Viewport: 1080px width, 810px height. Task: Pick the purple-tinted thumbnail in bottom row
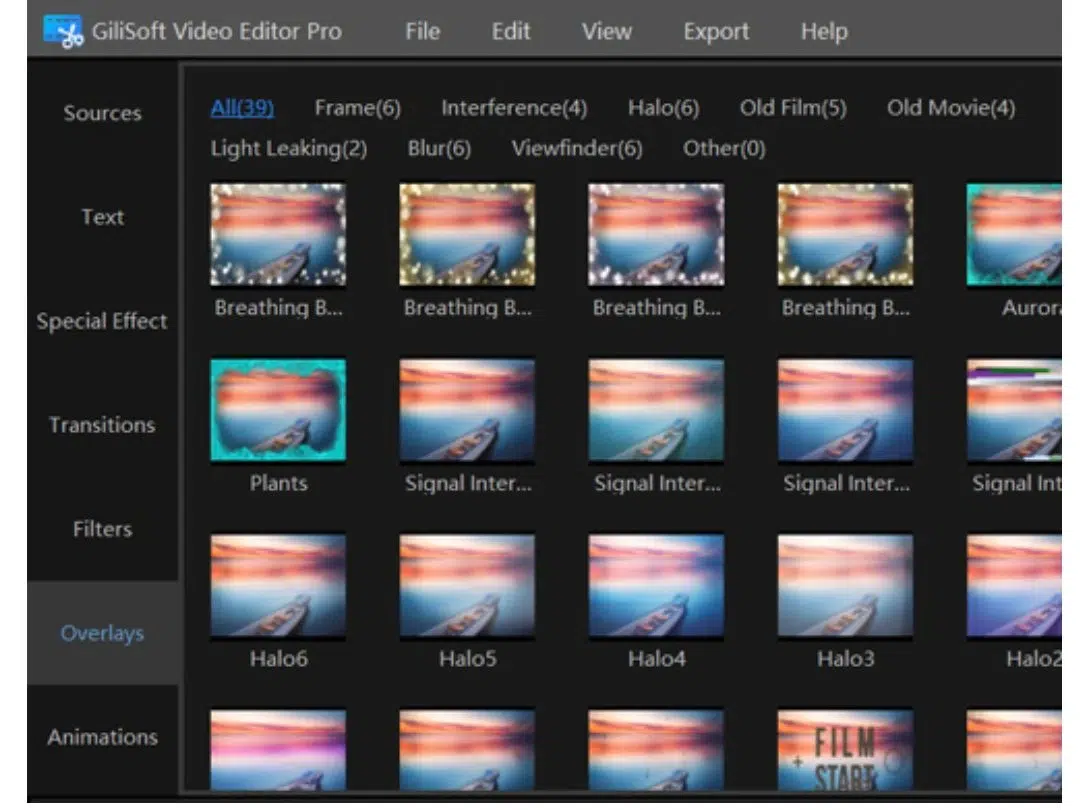[278, 750]
